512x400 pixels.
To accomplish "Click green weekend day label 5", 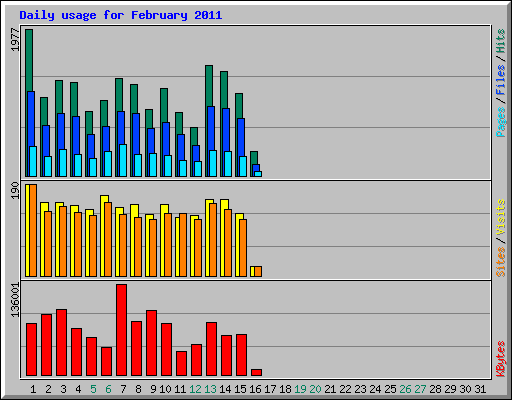I will pos(93,389).
